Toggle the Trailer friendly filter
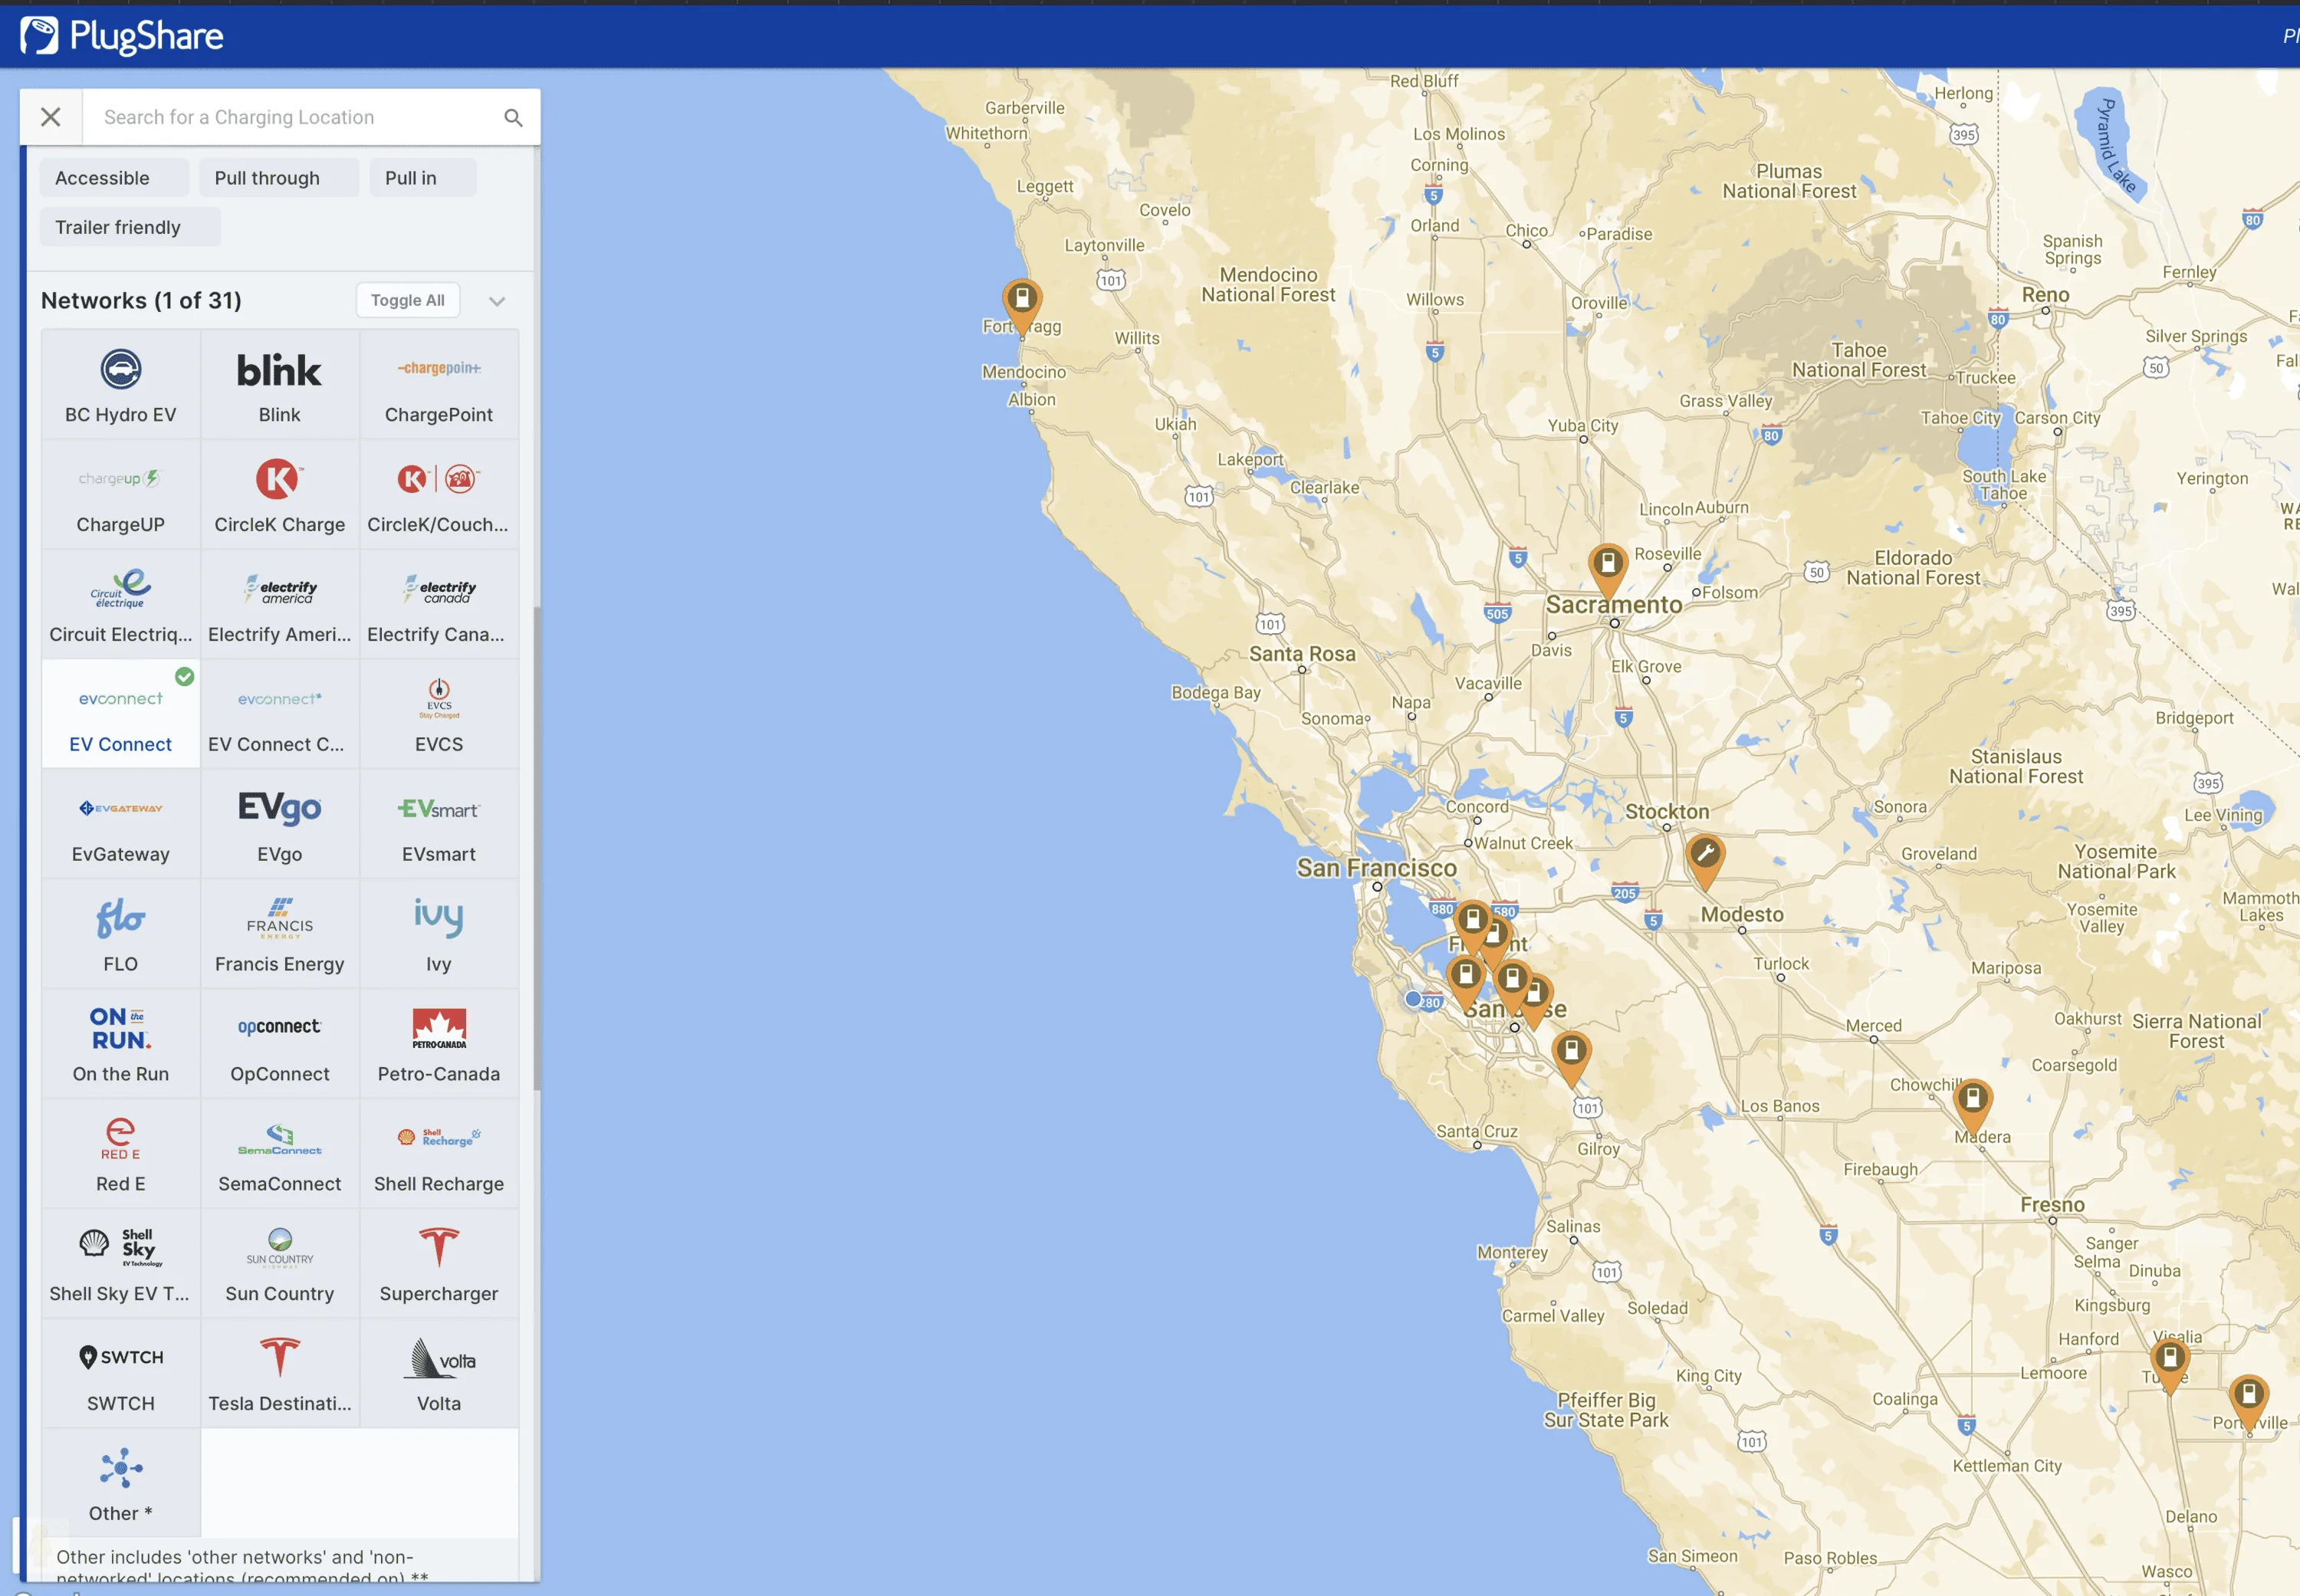2300x1596 pixels. (x=130, y=227)
